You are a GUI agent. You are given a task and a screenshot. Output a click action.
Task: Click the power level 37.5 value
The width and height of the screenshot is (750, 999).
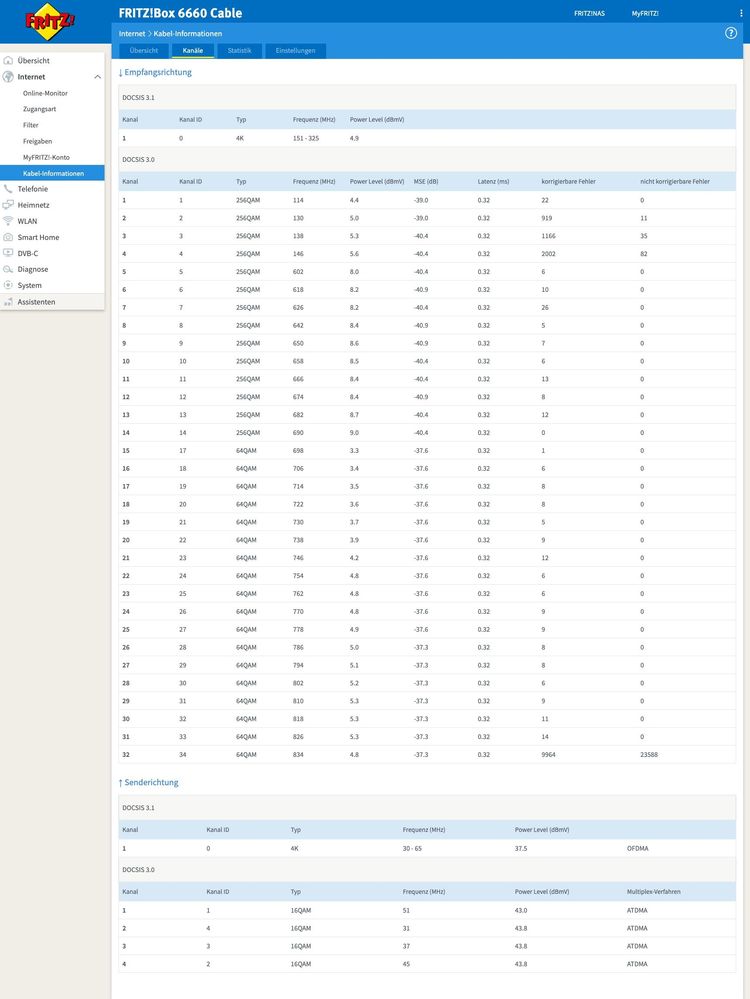click(521, 849)
